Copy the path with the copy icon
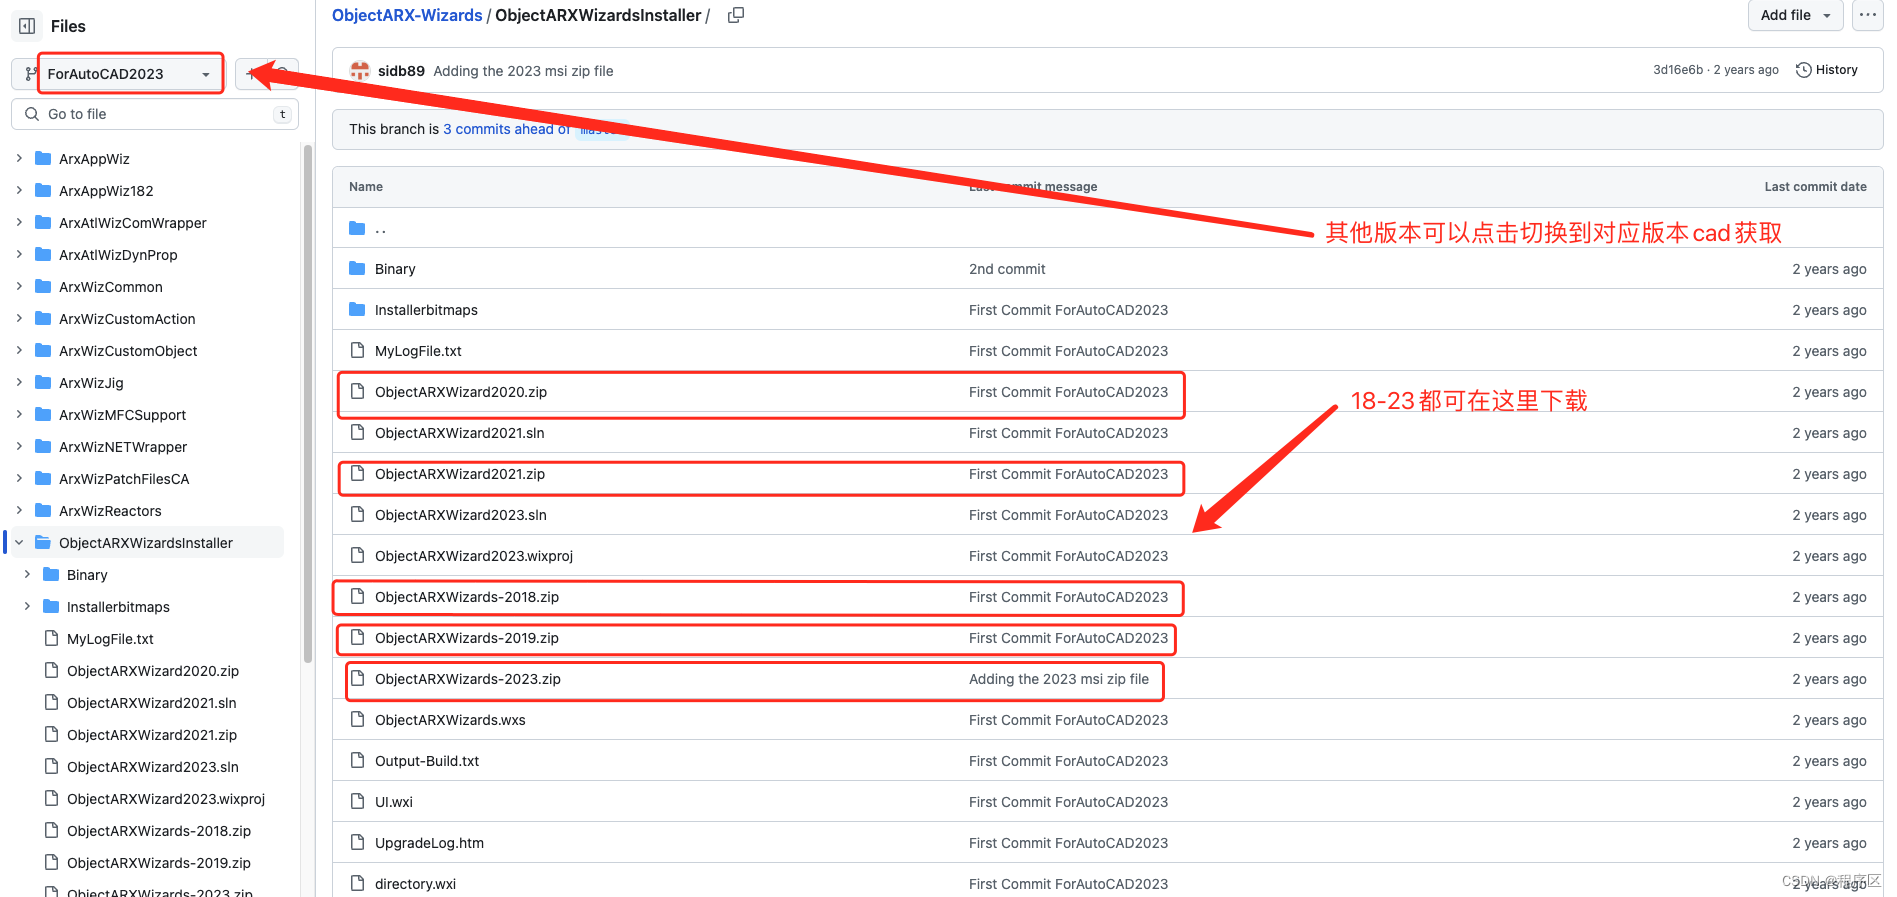 (x=736, y=15)
